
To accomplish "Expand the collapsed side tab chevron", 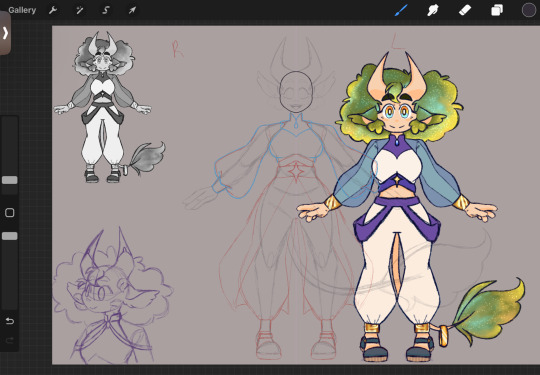I will pos(5,33).
